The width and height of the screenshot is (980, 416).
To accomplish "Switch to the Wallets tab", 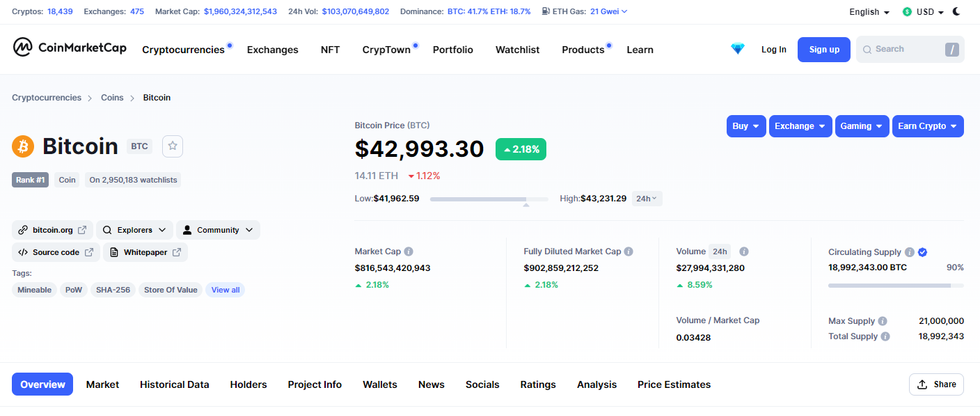I will coord(380,385).
